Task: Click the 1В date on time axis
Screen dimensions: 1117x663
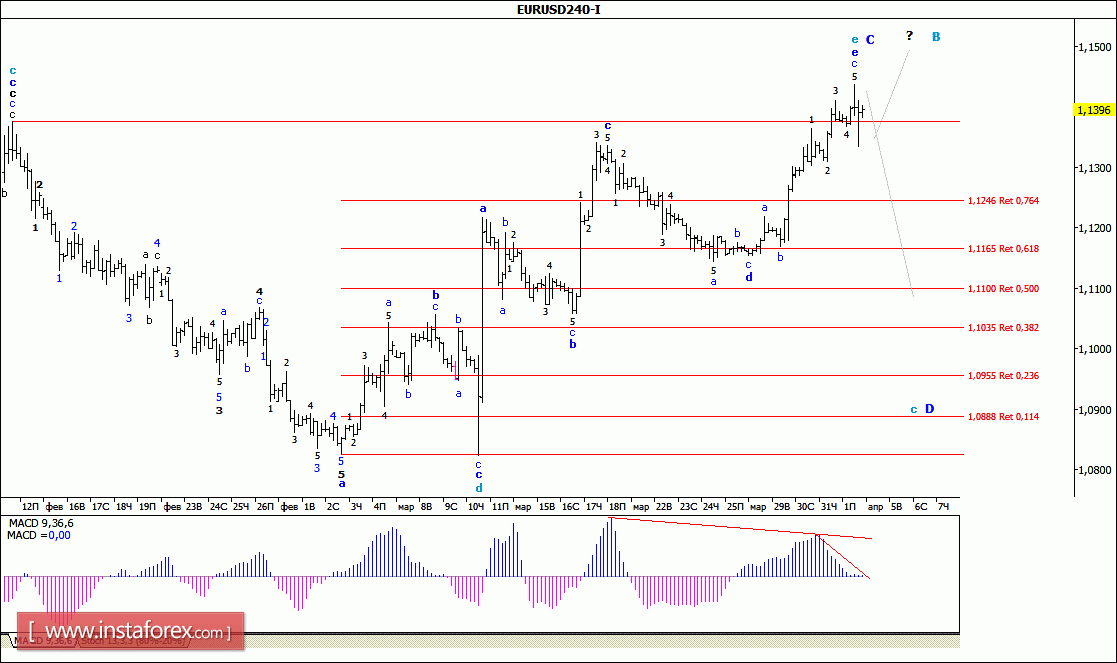Action: point(309,506)
